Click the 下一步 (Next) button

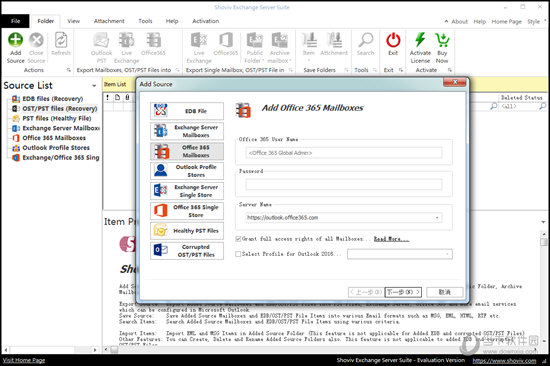(403, 292)
